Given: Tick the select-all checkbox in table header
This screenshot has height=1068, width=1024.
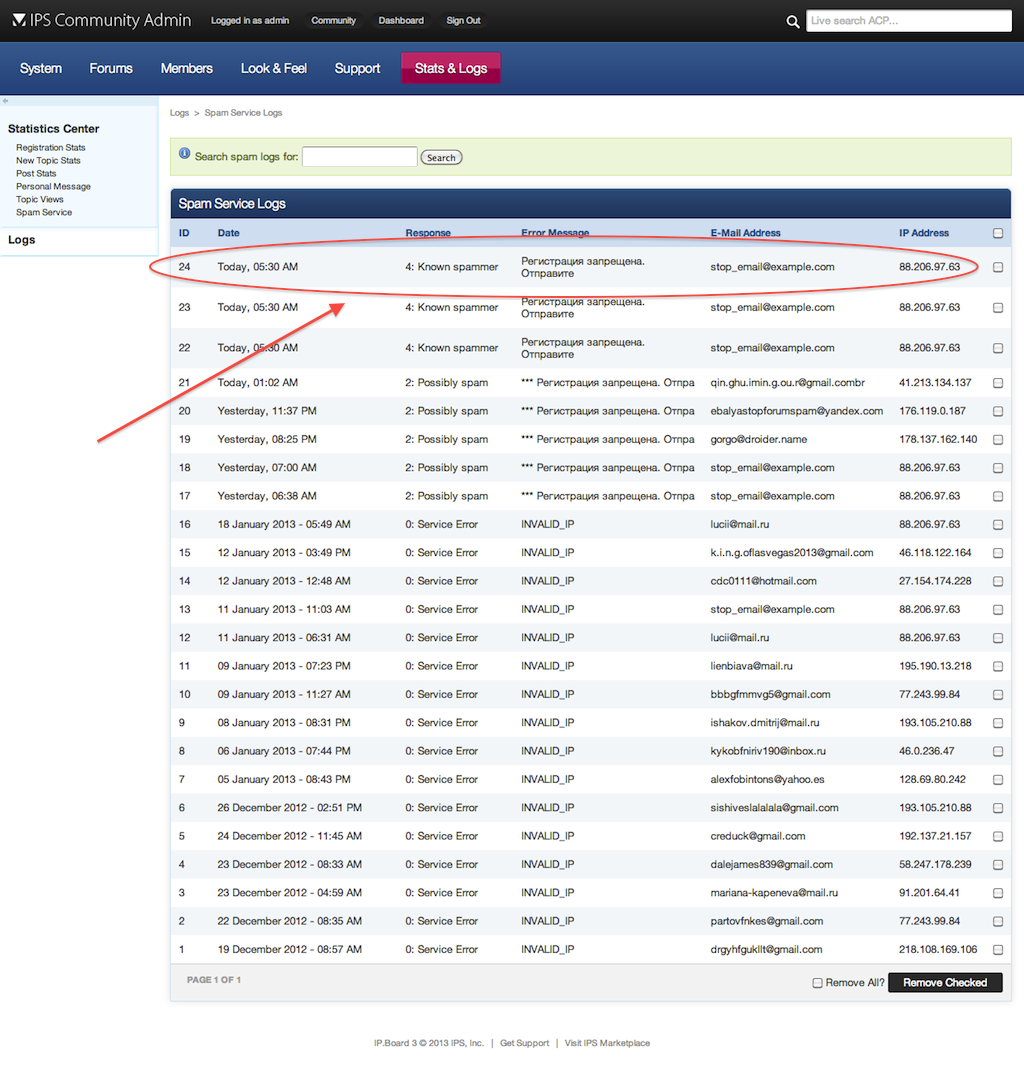Looking at the screenshot, I should (998, 233).
